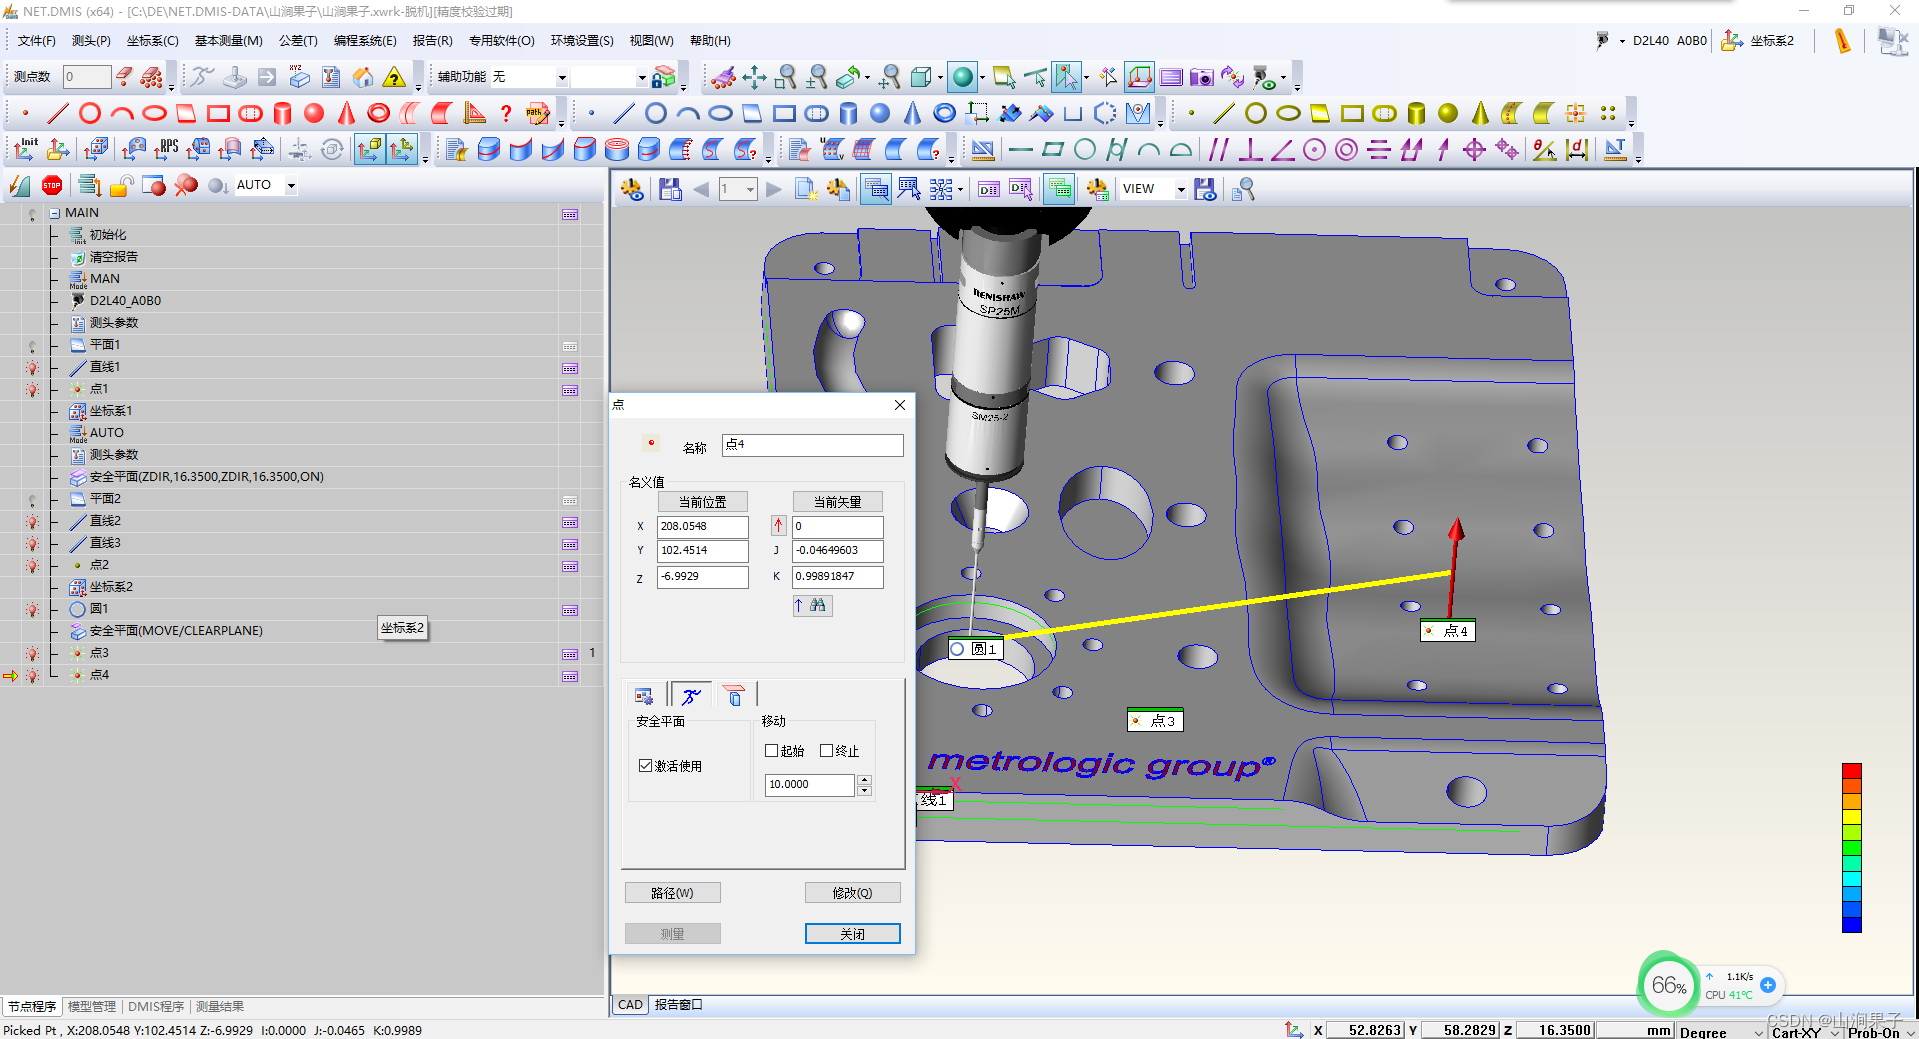The image size is (1919, 1039).
Task: Check the 终止 move checkbox
Action: [826, 750]
